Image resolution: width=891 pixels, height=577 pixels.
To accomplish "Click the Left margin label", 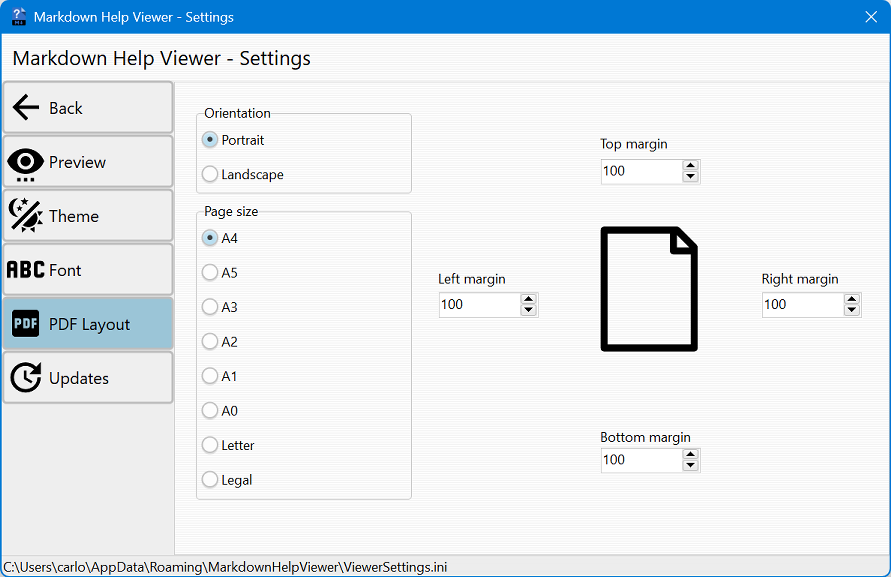I will pyautogui.click(x=472, y=279).
